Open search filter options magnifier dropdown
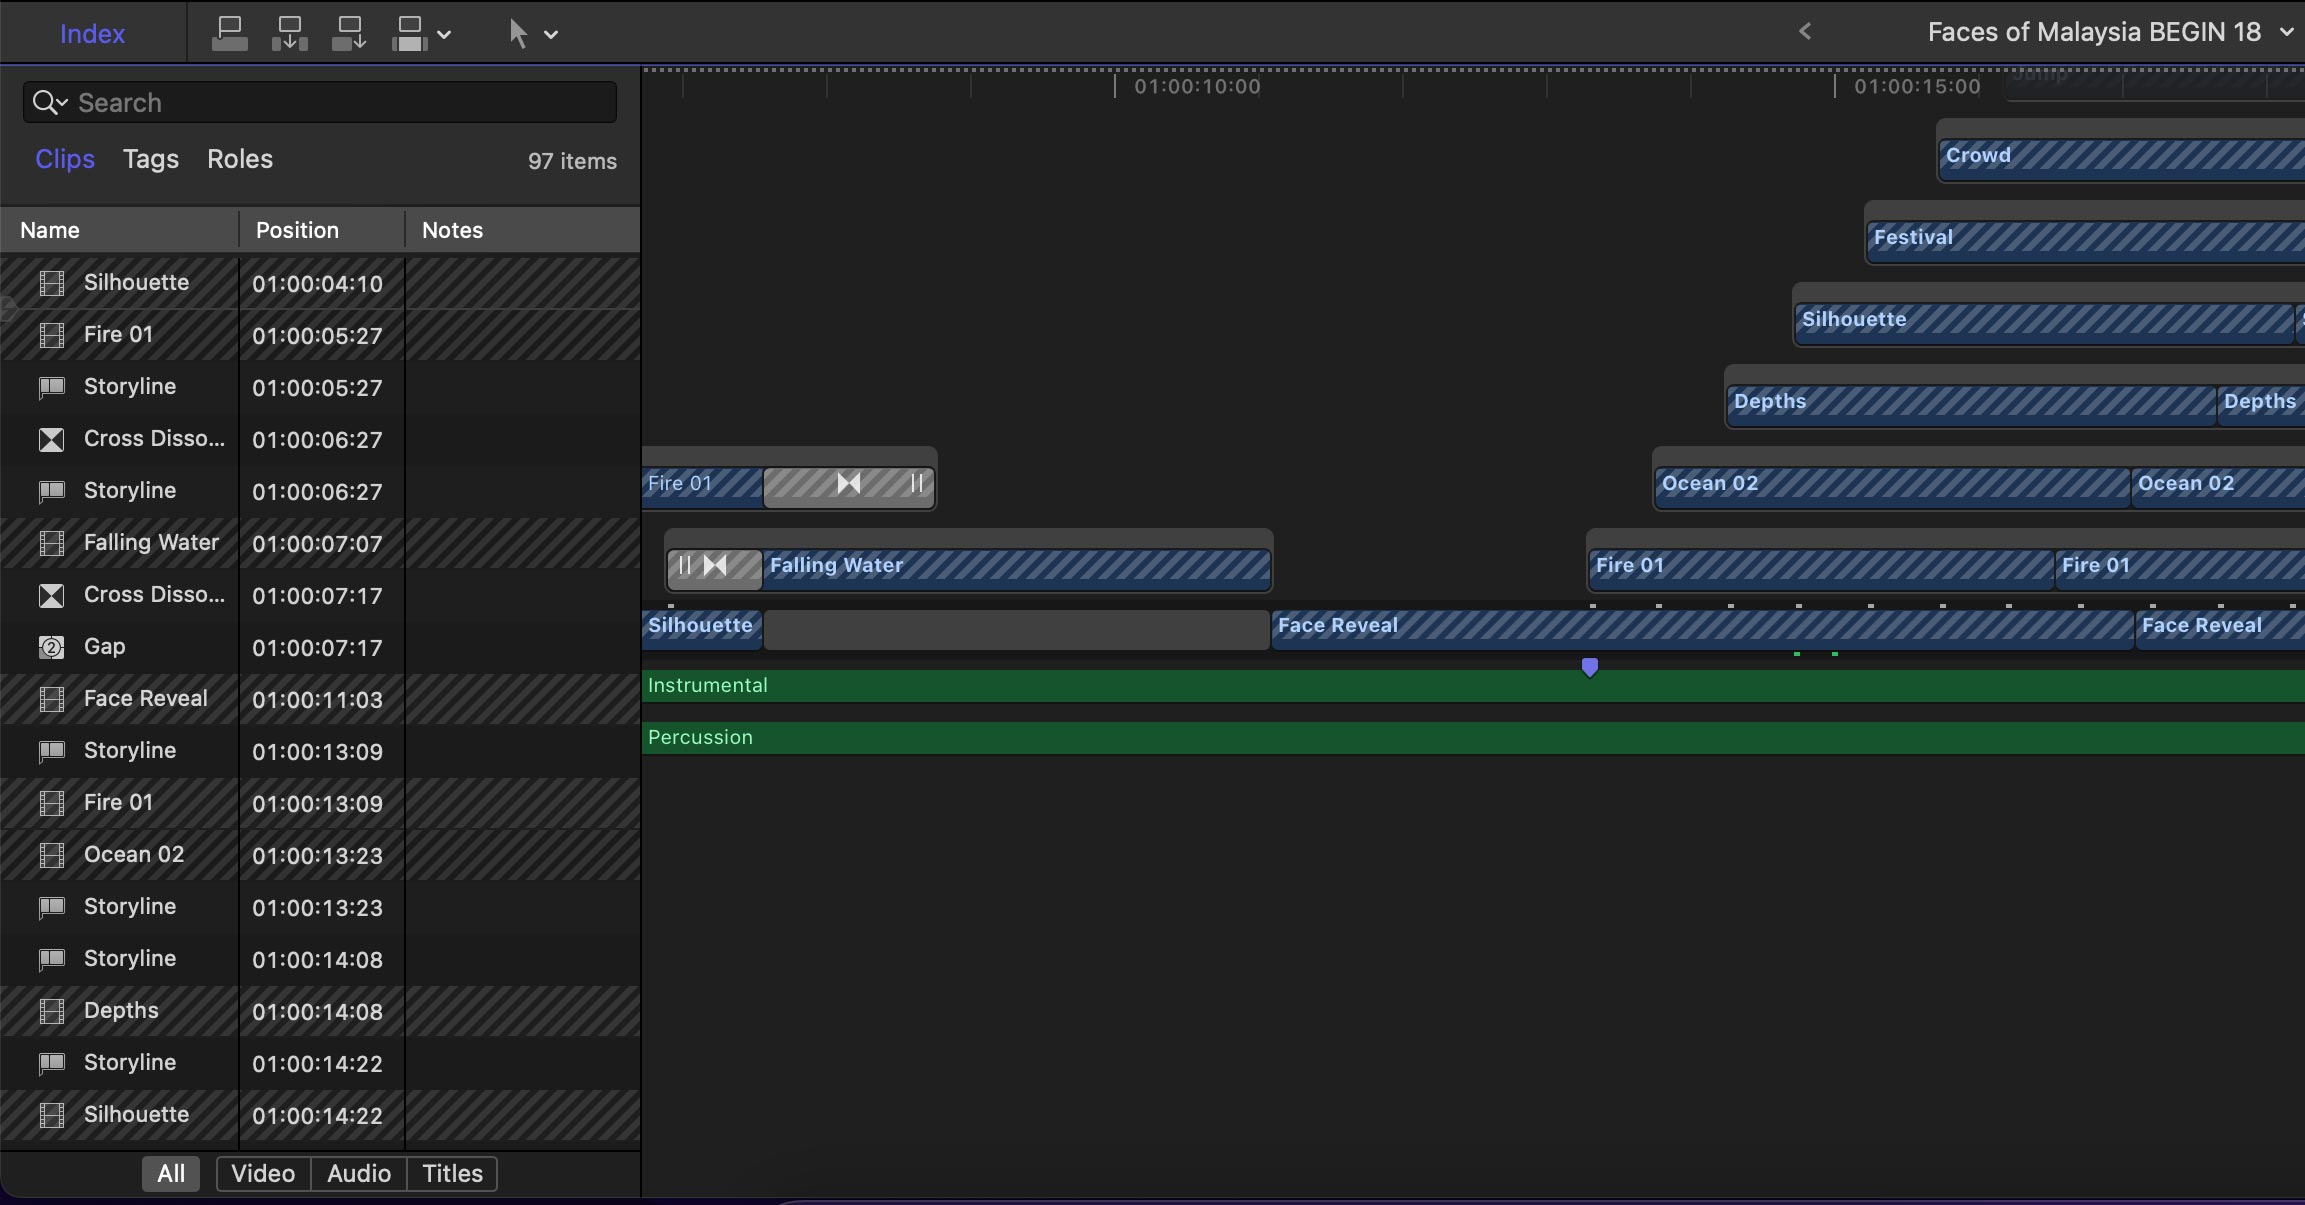 point(49,102)
